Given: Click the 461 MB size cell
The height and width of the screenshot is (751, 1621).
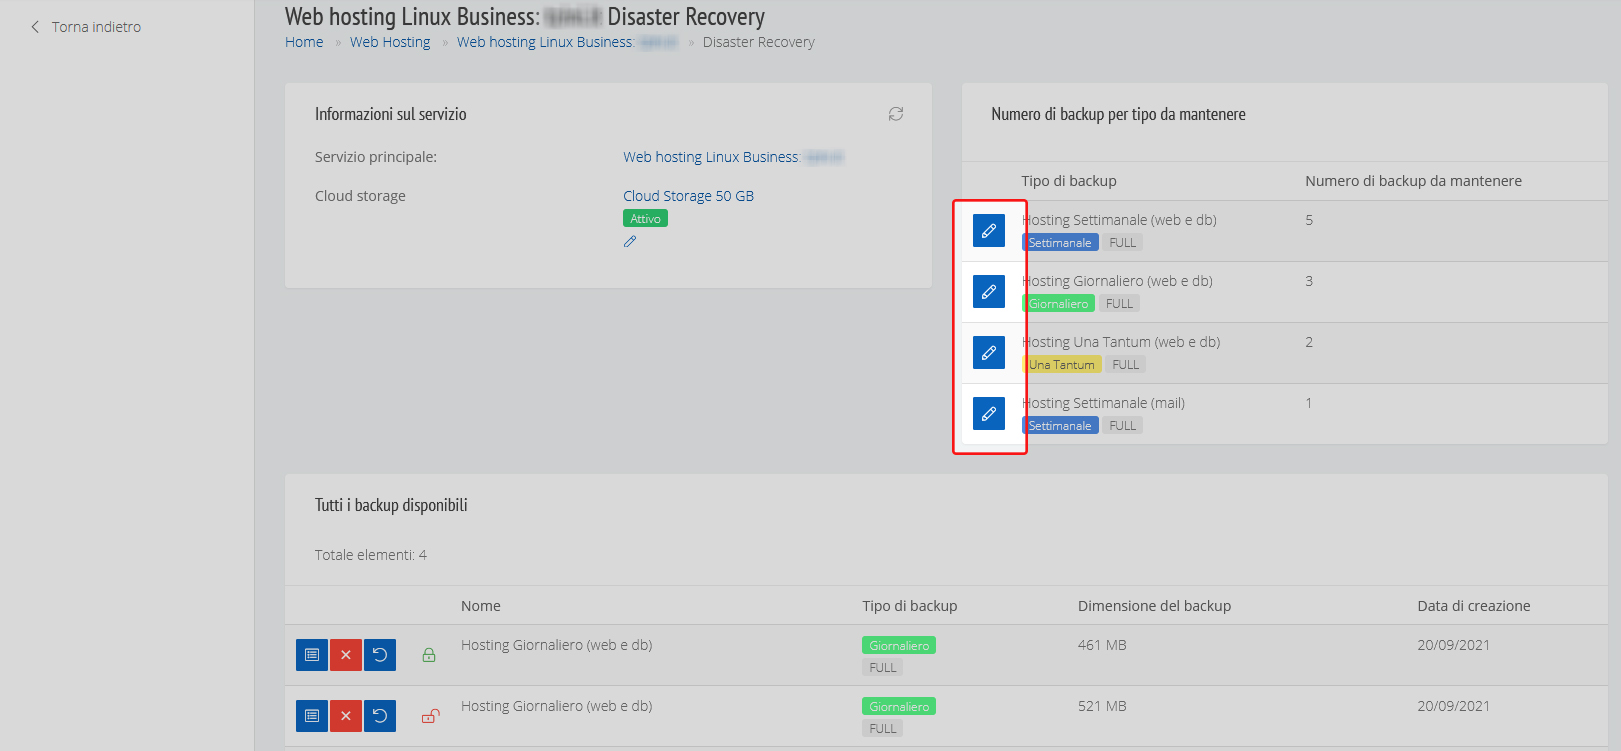Looking at the screenshot, I should point(1102,645).
